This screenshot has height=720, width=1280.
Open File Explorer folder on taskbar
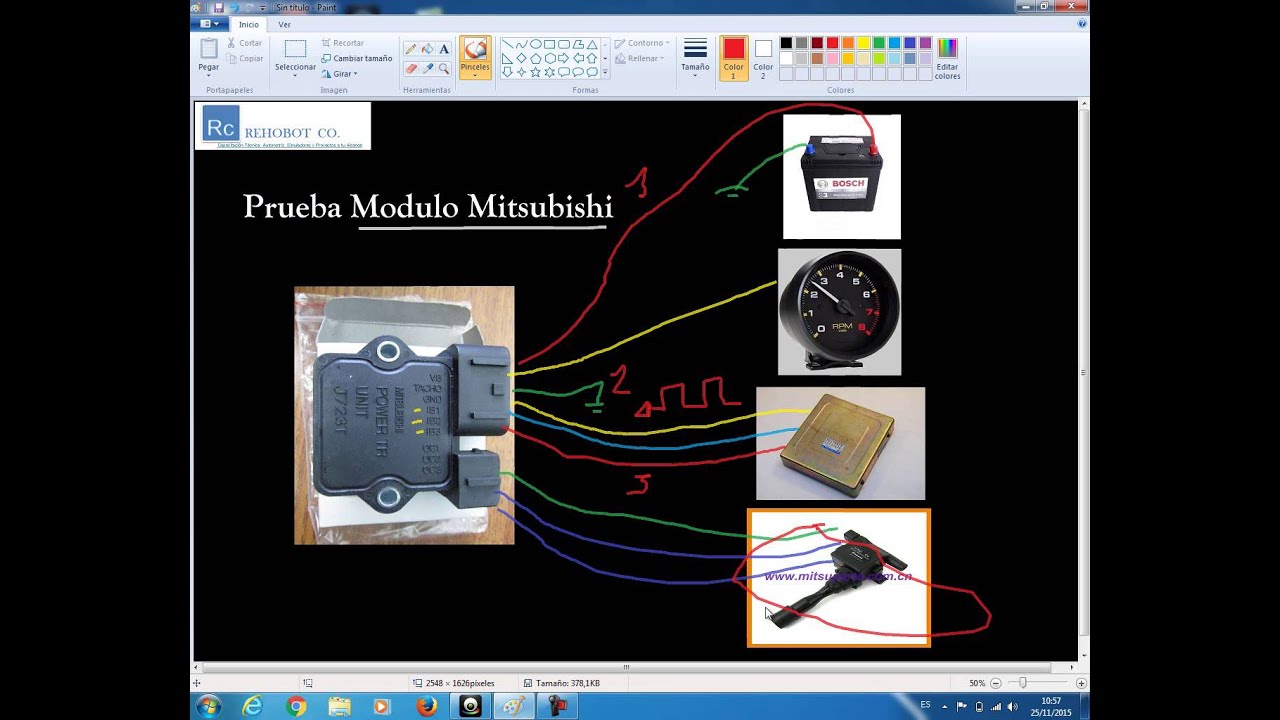[340, 707]
